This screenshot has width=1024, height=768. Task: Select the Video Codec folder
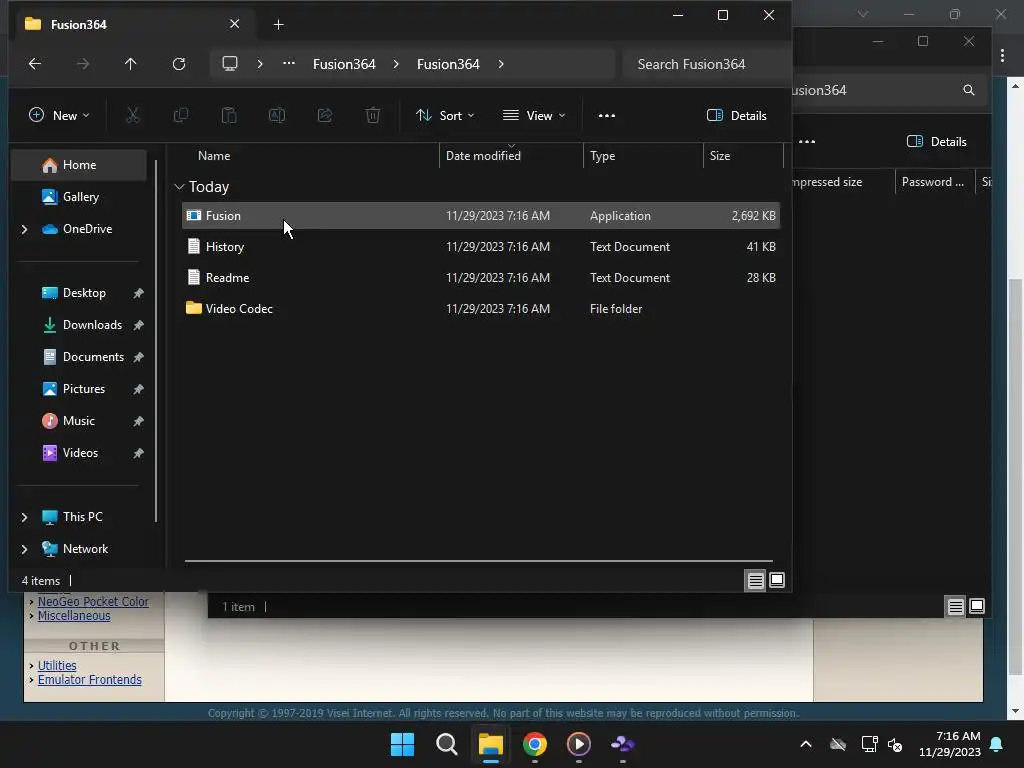click(x=481, y=309)
